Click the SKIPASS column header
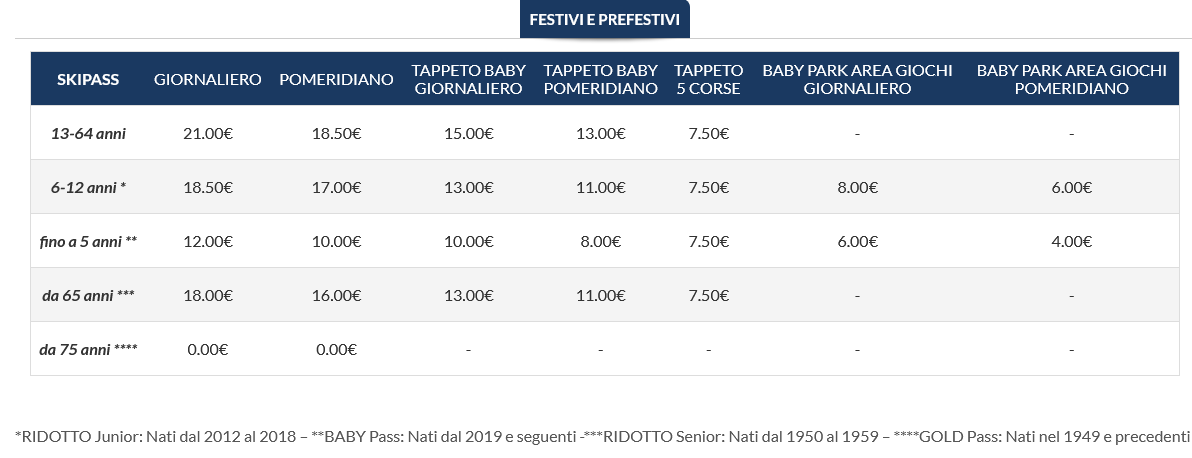The width and height of the screenshot is (1192, 458). pyautogui.click(x=88, y=79)
